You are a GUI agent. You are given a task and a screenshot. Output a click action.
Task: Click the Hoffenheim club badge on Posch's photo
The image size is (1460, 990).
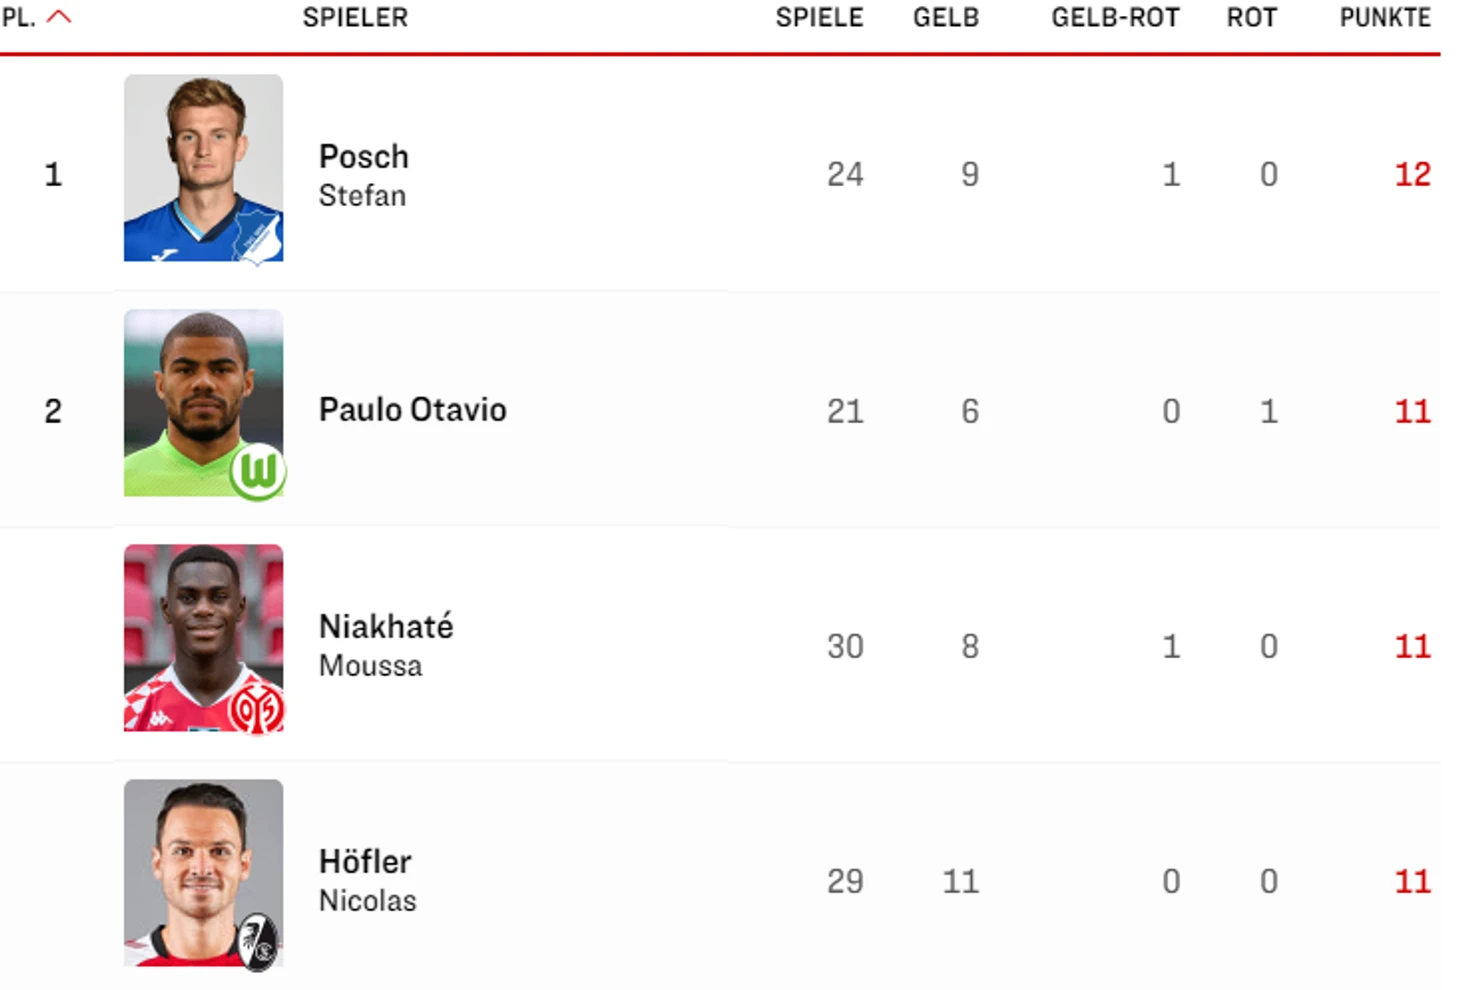(x=257, y=235)
